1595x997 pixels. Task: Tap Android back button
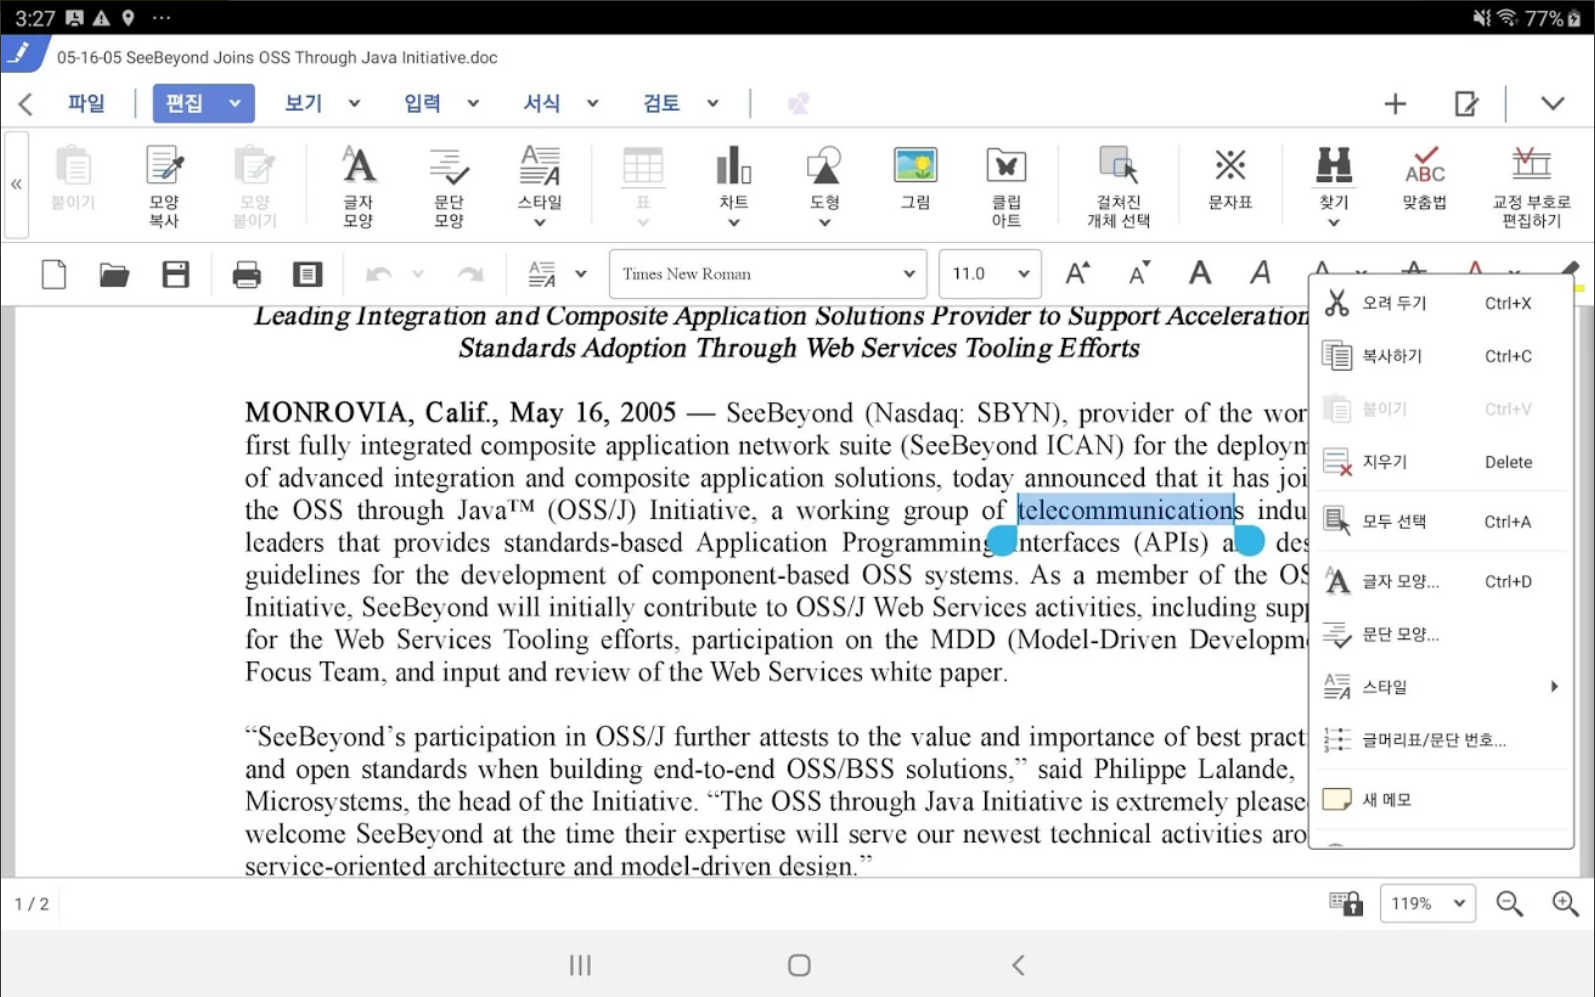tap(1018, 965)
